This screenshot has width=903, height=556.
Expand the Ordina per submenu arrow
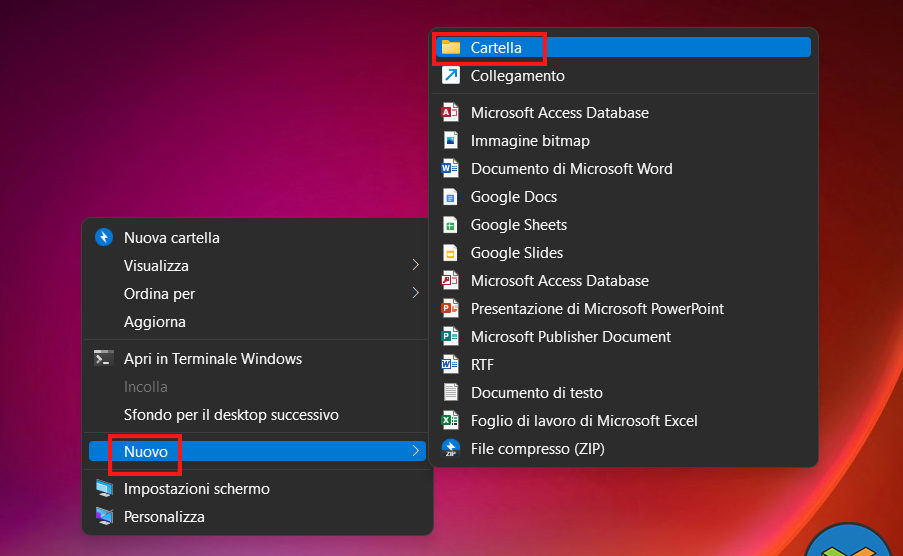(415, 294)
